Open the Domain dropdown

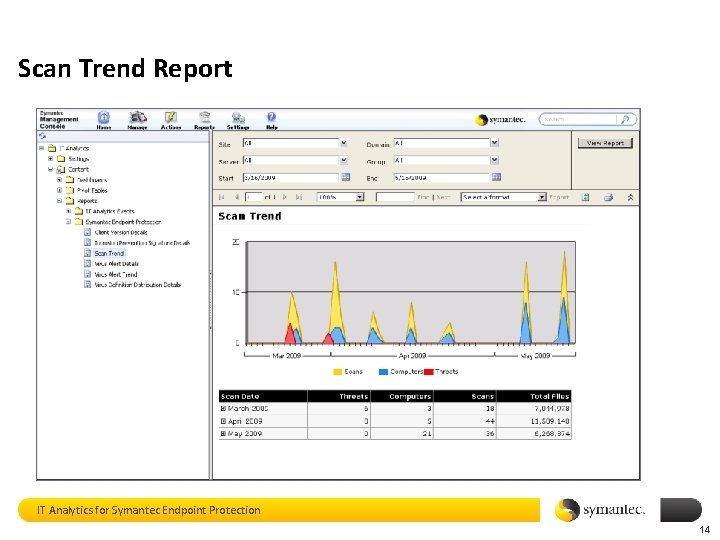[495, 143]
